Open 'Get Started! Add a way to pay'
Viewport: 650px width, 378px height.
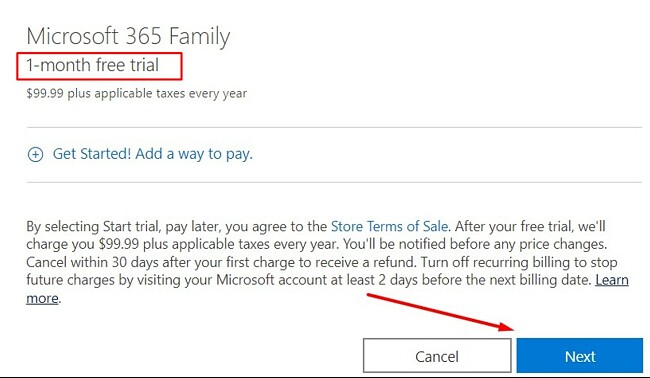coord(153,154)
